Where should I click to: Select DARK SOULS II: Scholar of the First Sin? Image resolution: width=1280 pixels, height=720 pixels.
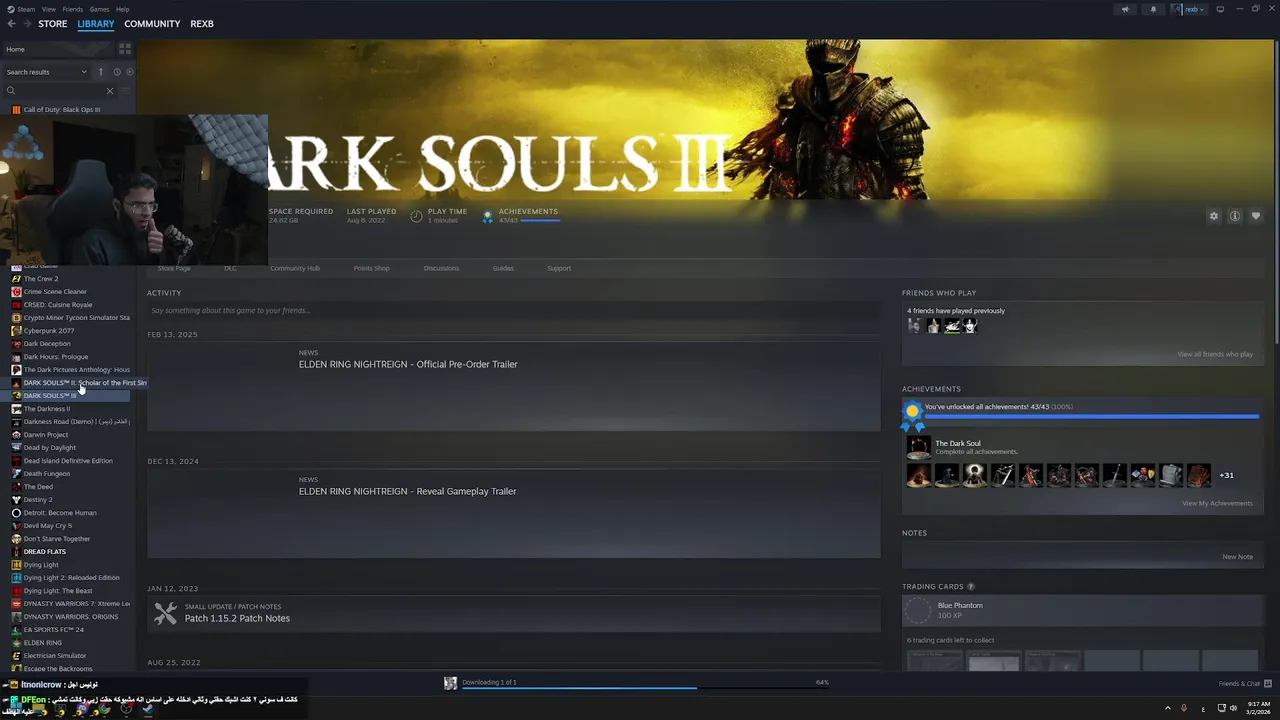84,383
